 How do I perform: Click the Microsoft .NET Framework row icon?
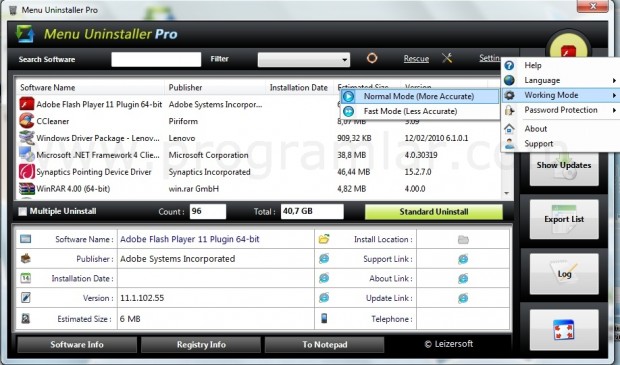point(26,155)
